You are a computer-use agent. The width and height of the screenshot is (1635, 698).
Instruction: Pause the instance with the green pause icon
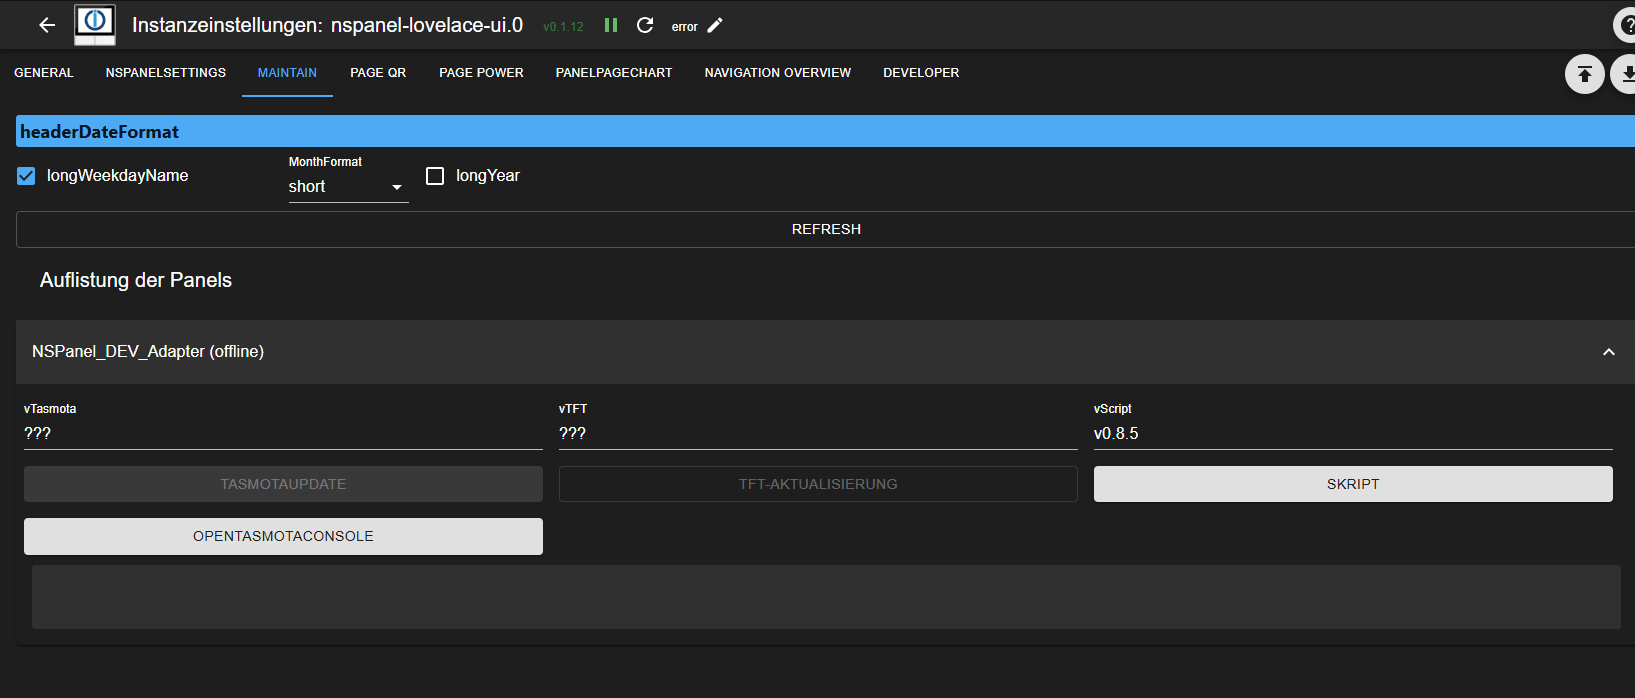[x=611, y=25]
